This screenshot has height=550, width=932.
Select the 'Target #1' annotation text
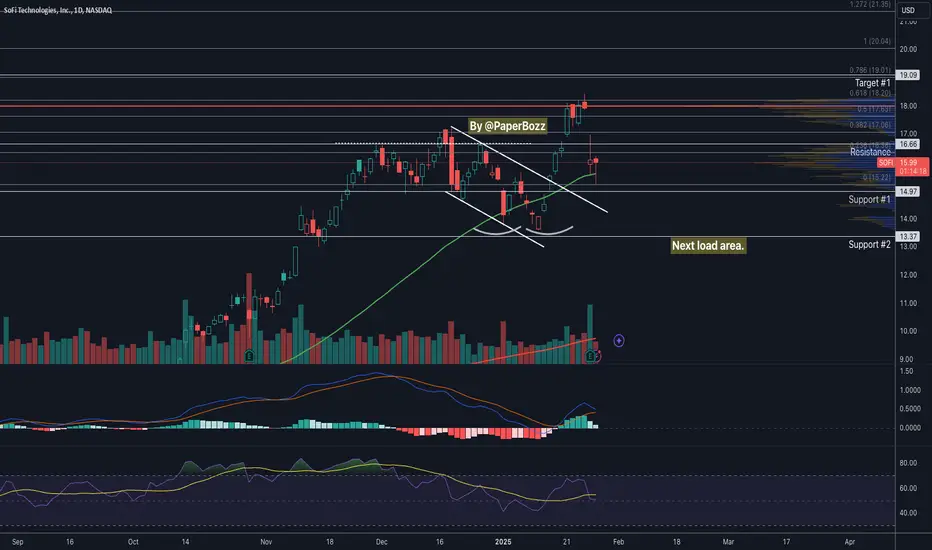(x=873, y=83)
